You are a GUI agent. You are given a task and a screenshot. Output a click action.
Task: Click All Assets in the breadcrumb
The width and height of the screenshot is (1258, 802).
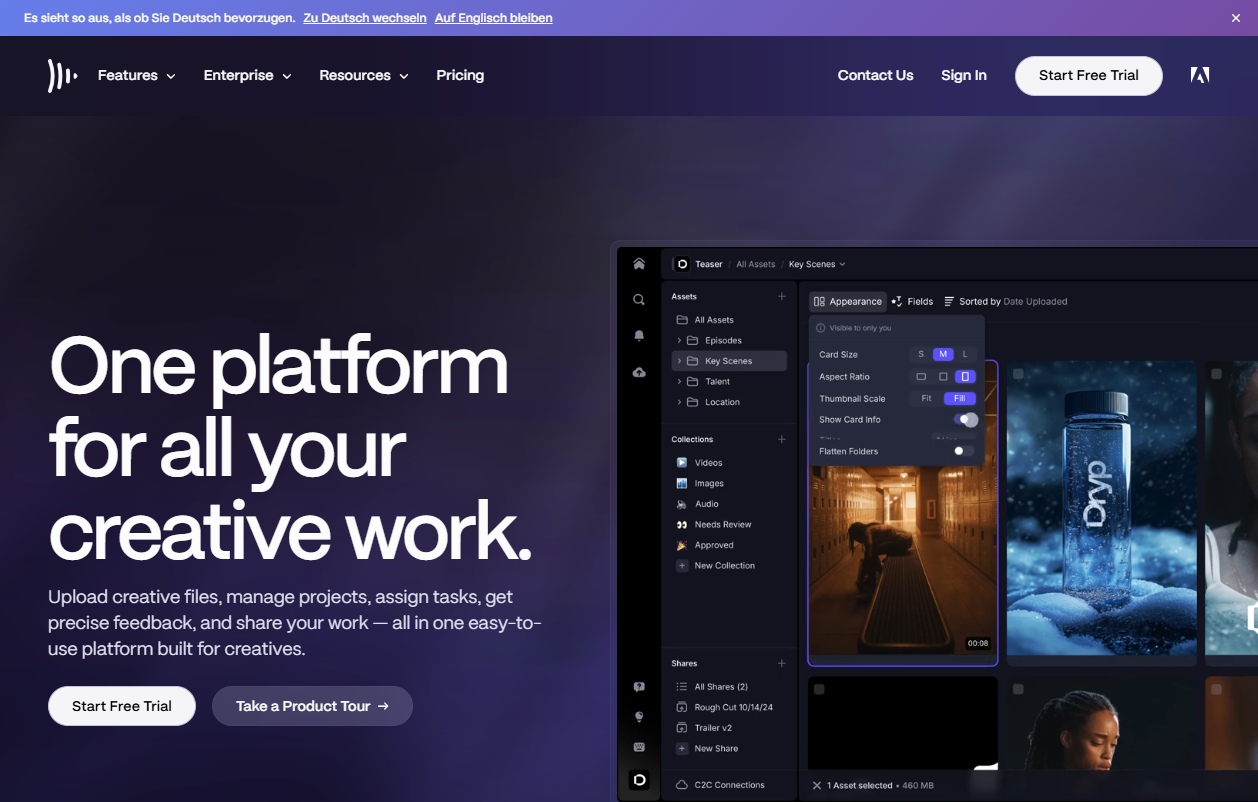pyautogui.click(x=756, y=264)
